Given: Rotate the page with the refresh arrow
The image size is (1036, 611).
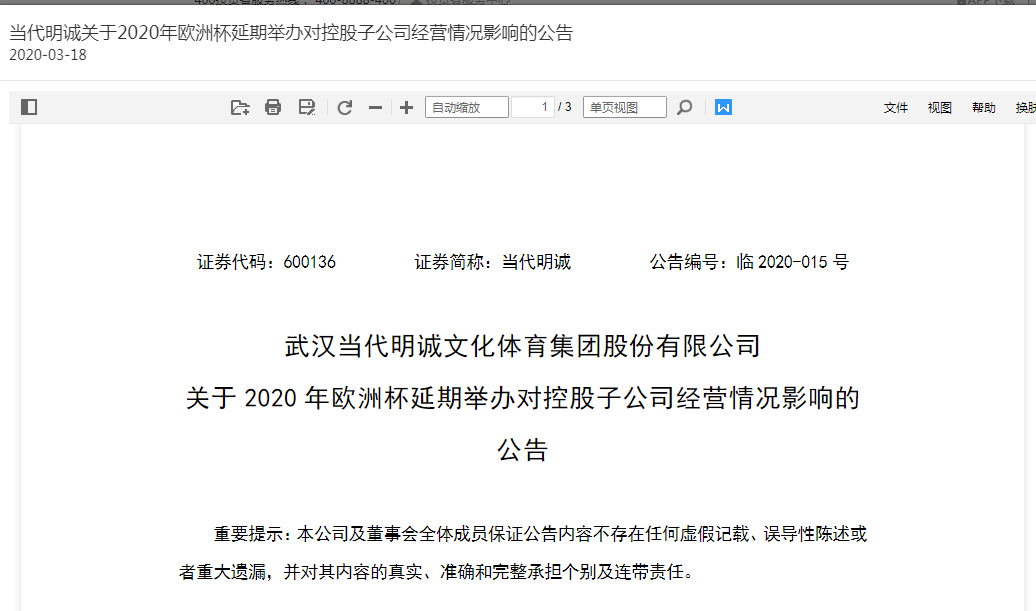Looking at the screenshot, I should coord(344,107).
